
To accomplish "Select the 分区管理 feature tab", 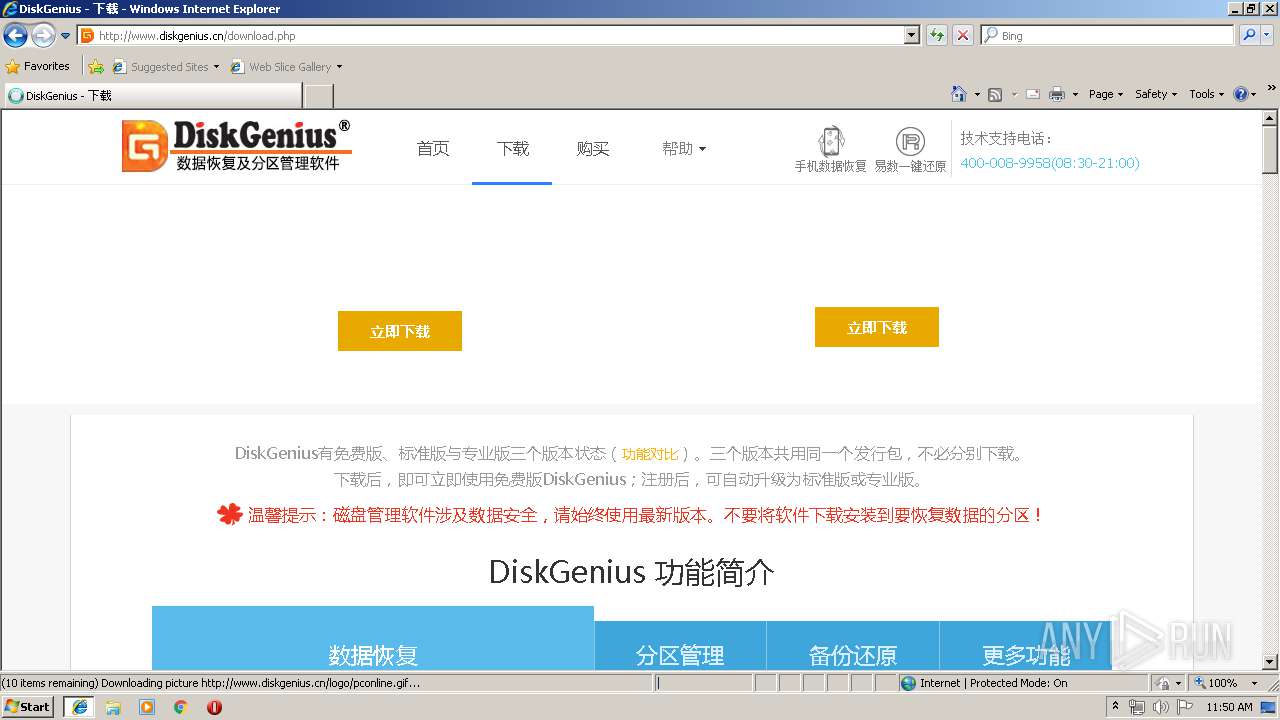I will pyautogui.click(x=680, y=646).
